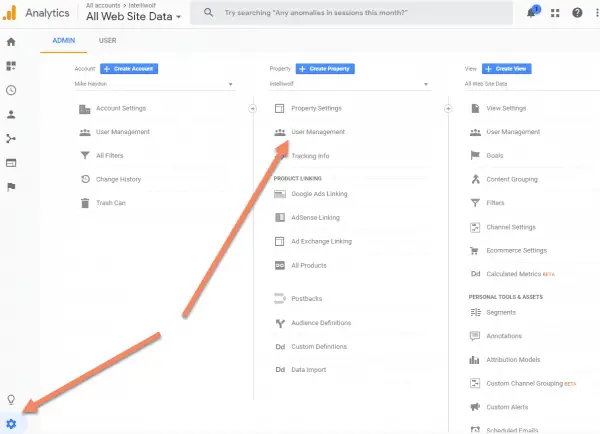Expand the View dropdown All Web Site Data

pyautogui.click(x=532, y=84)
